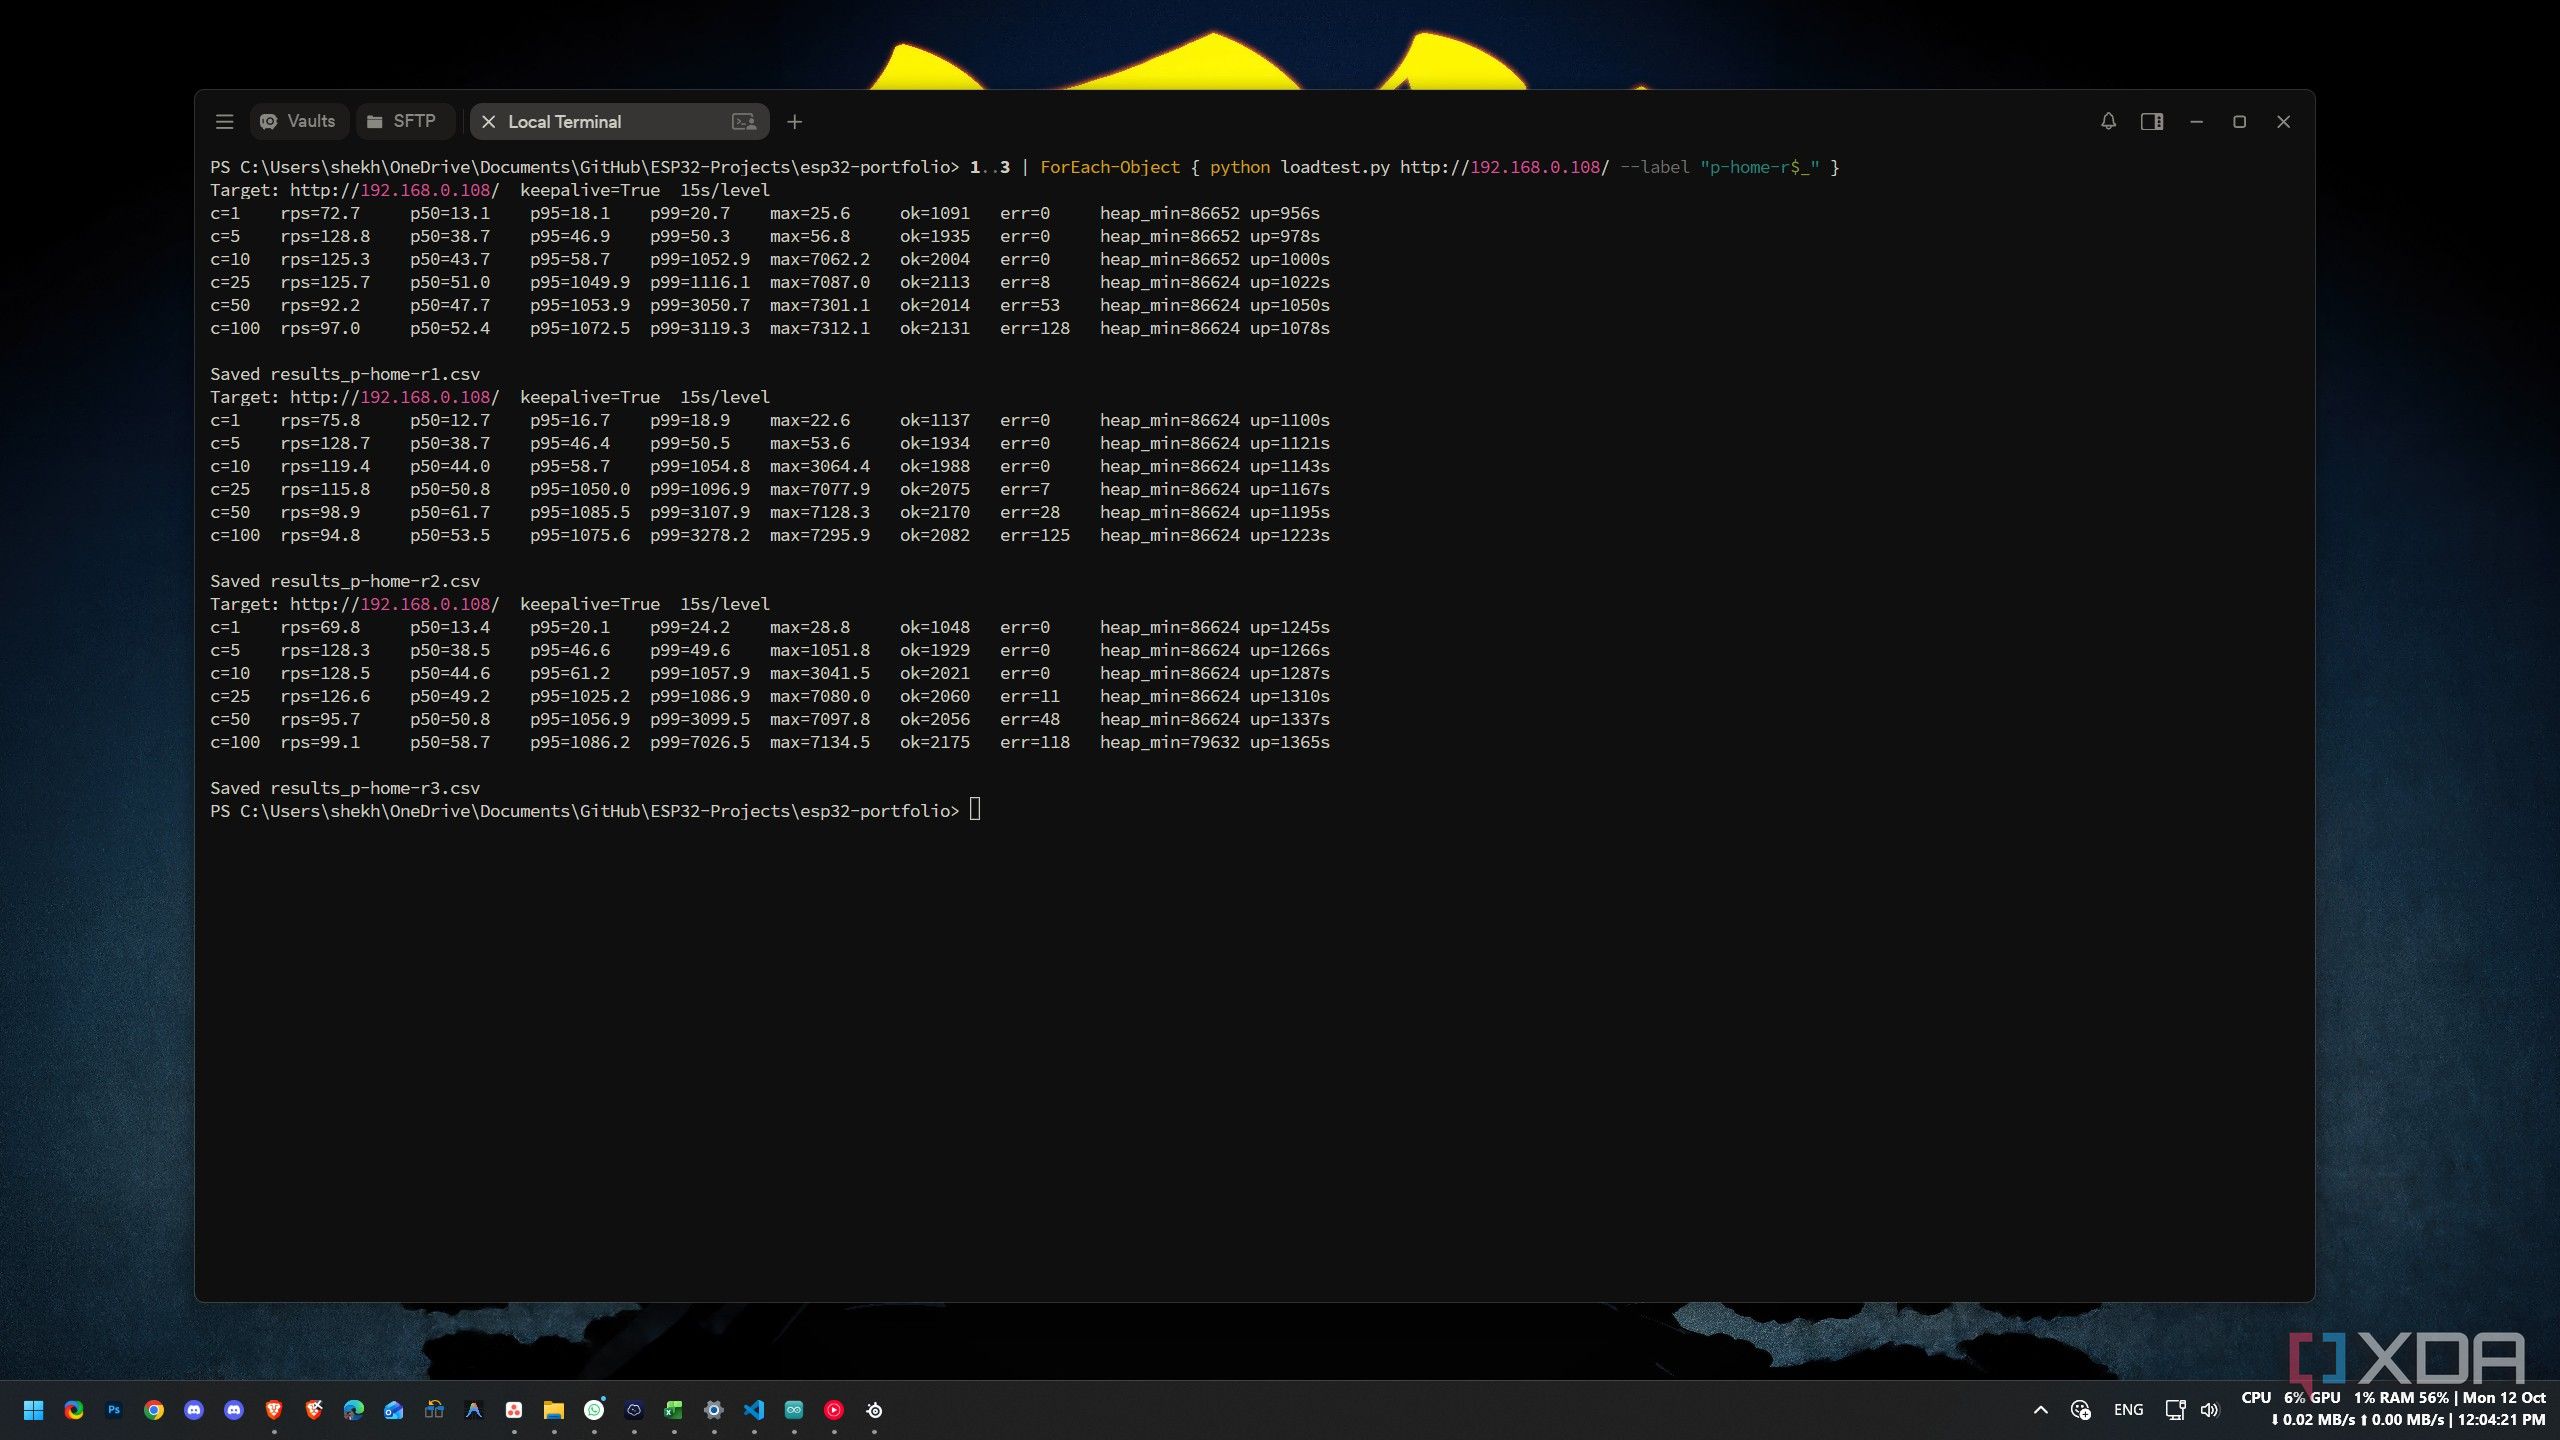Open Outlook from the taskbar
Viewport: 2560px width, 1440px height.
click(394, 1410)
